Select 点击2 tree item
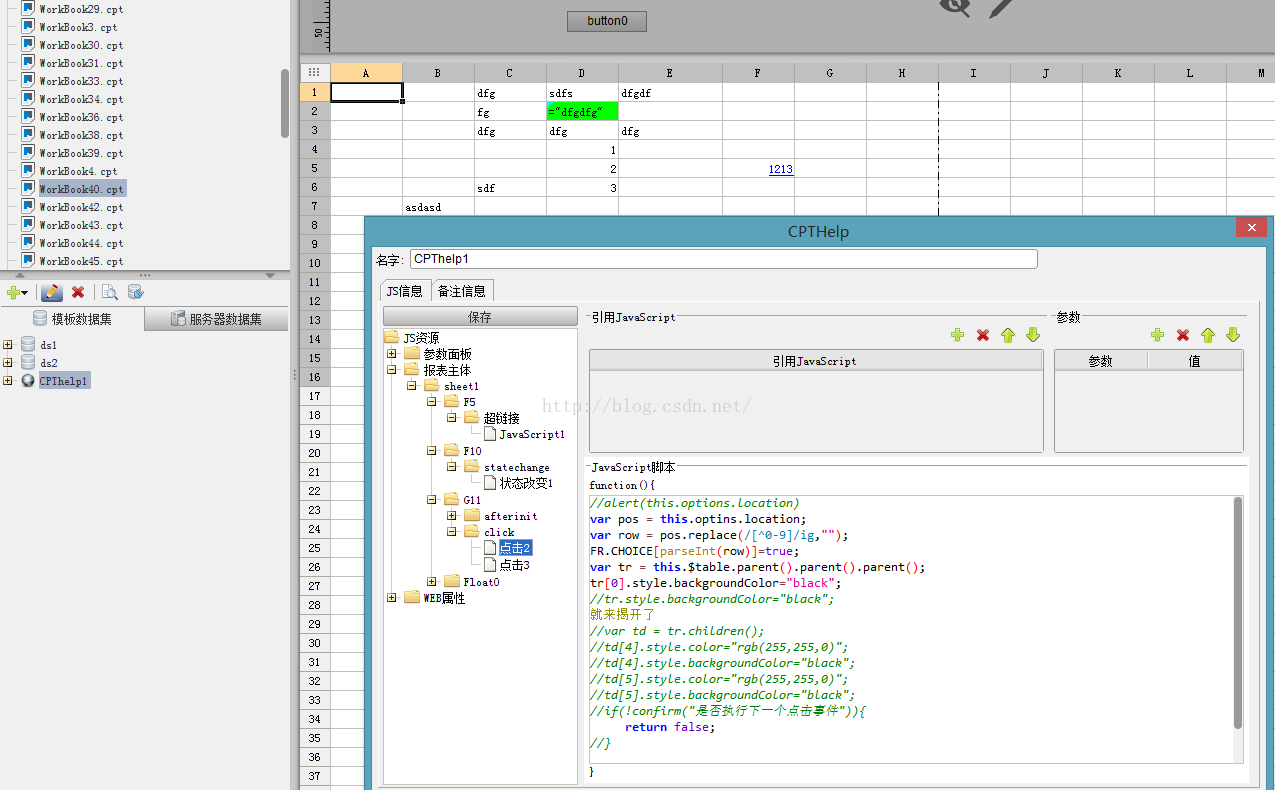 tap(515, 548)
